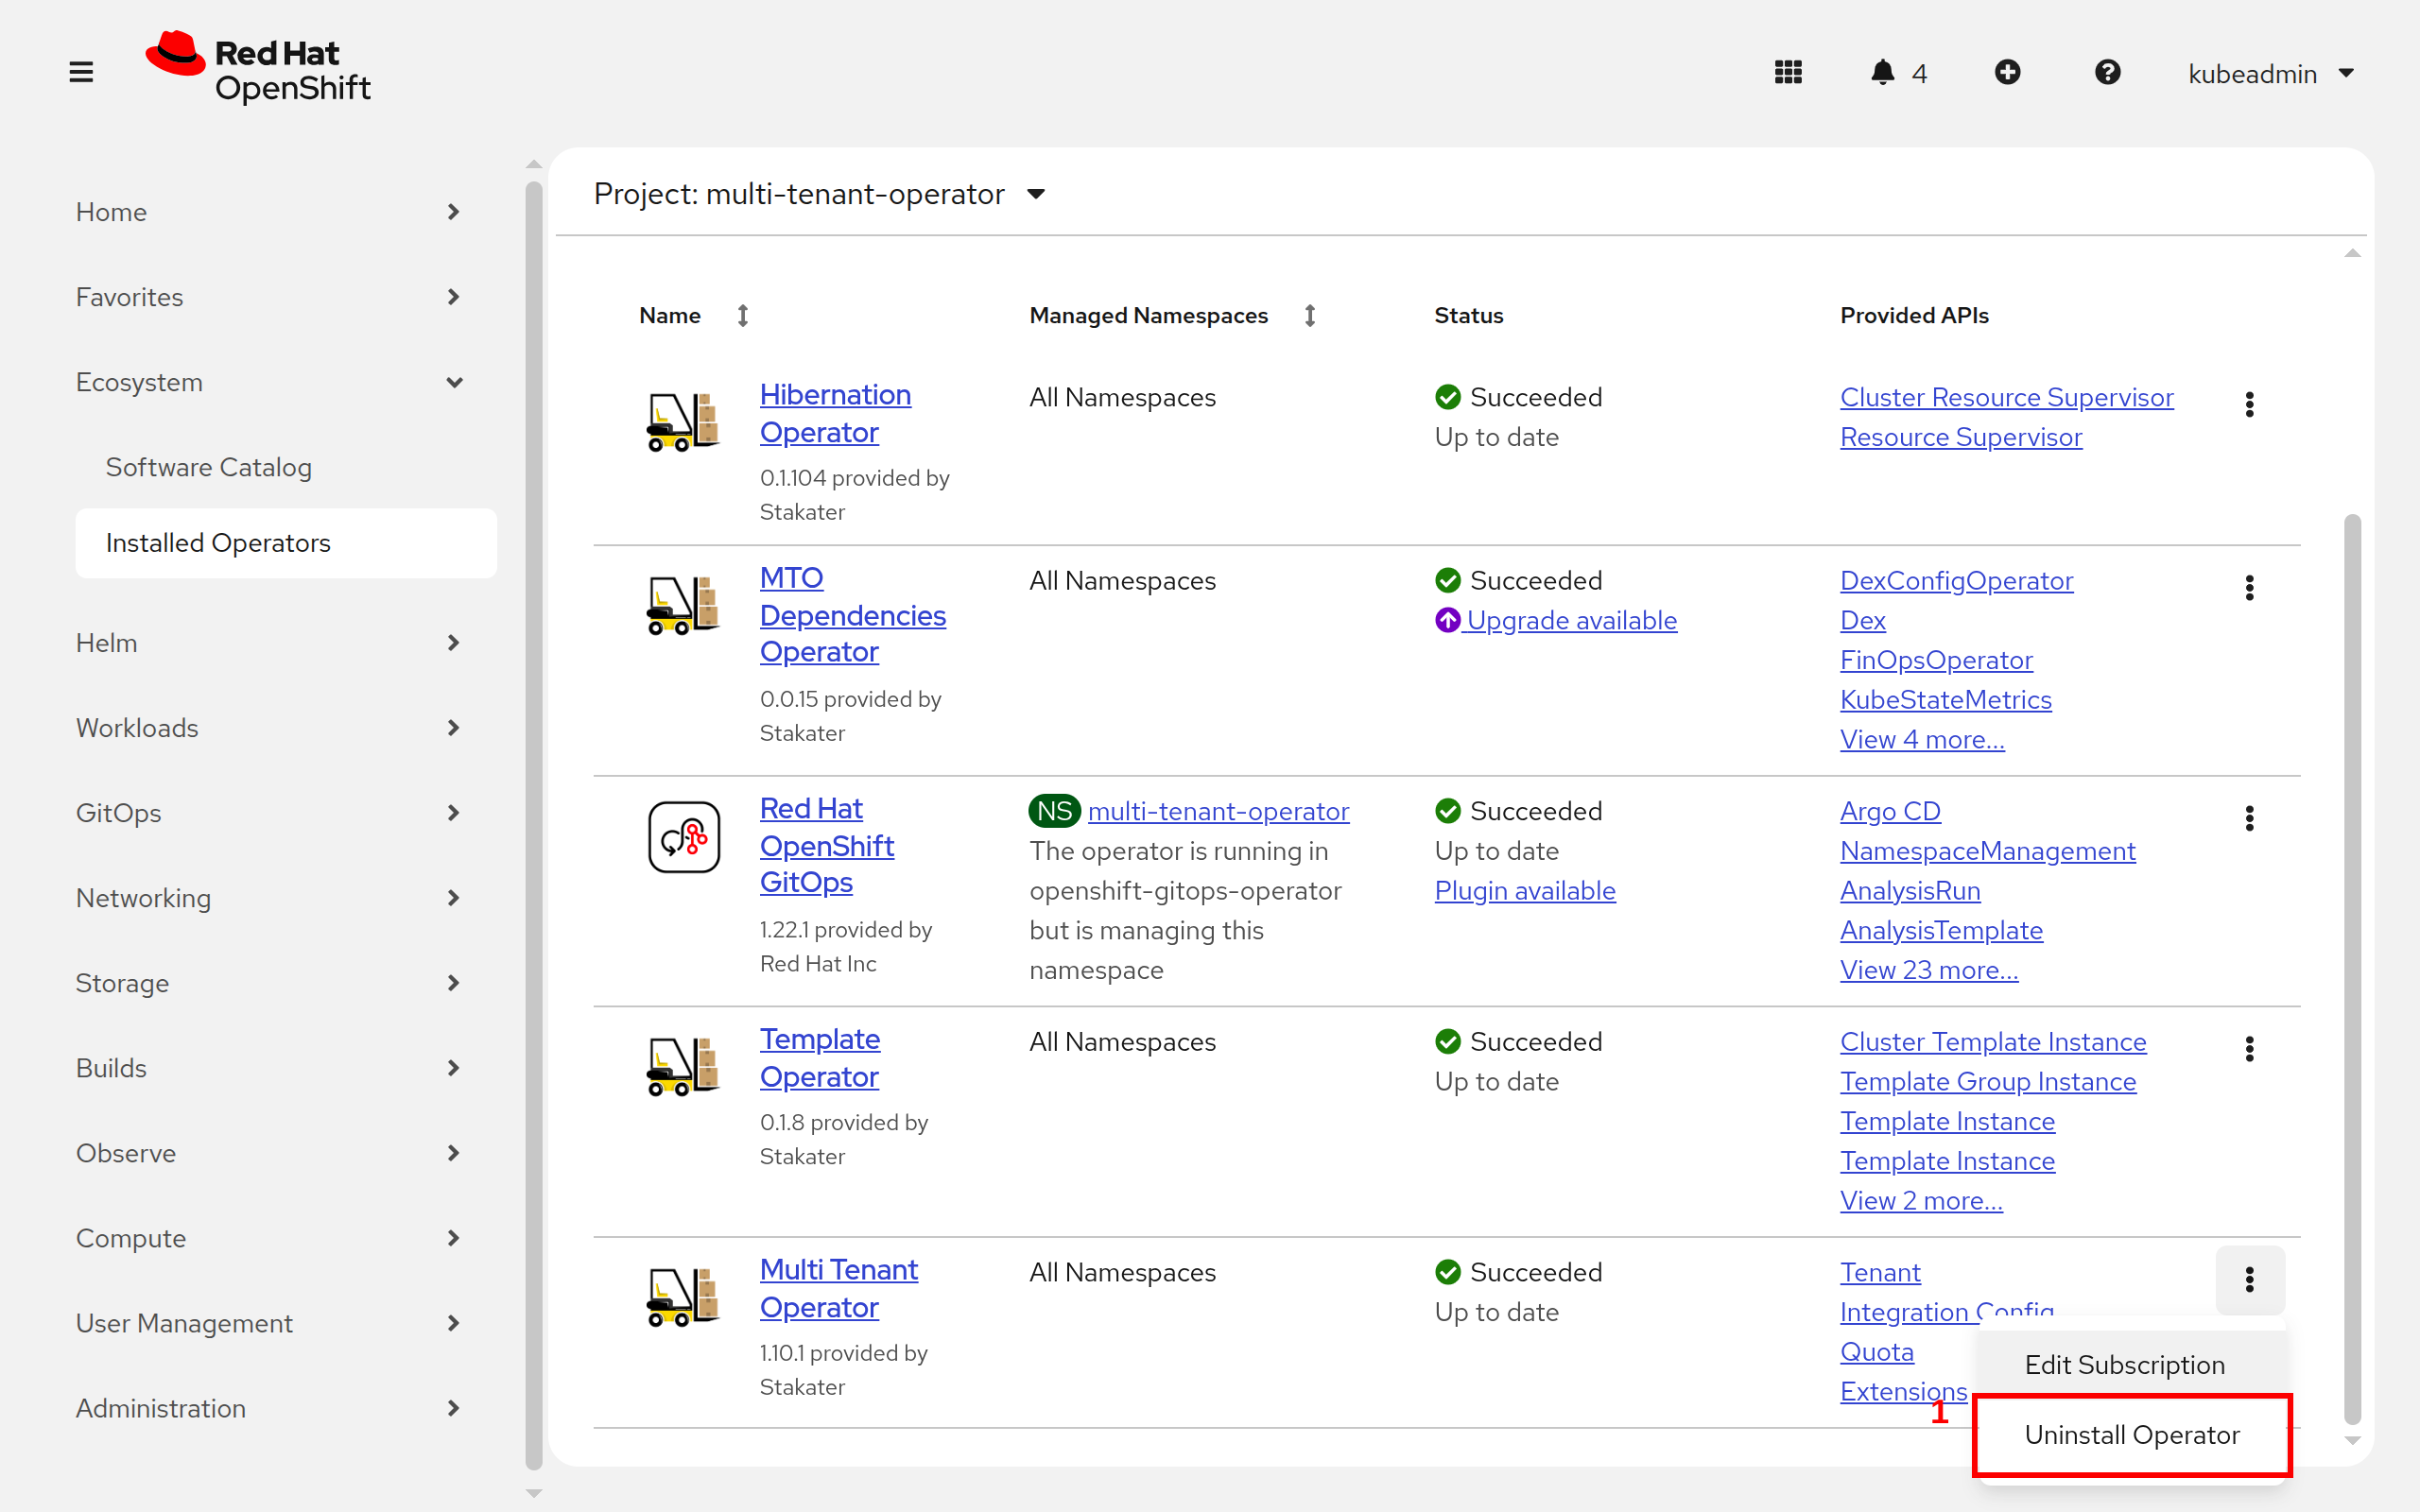Viewport: 2420px width, 1512px height.
Task: Expand the Networking navigation section
Action: 268,898
